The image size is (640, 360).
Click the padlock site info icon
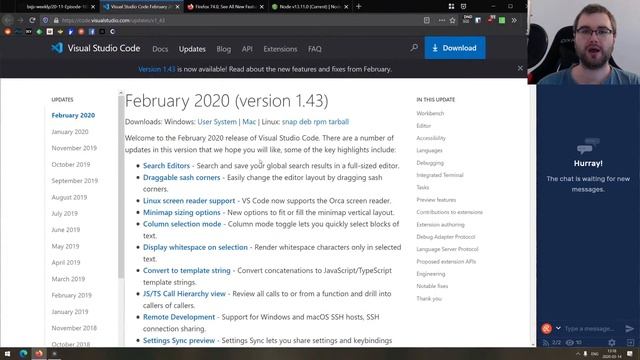pos(56,20)
